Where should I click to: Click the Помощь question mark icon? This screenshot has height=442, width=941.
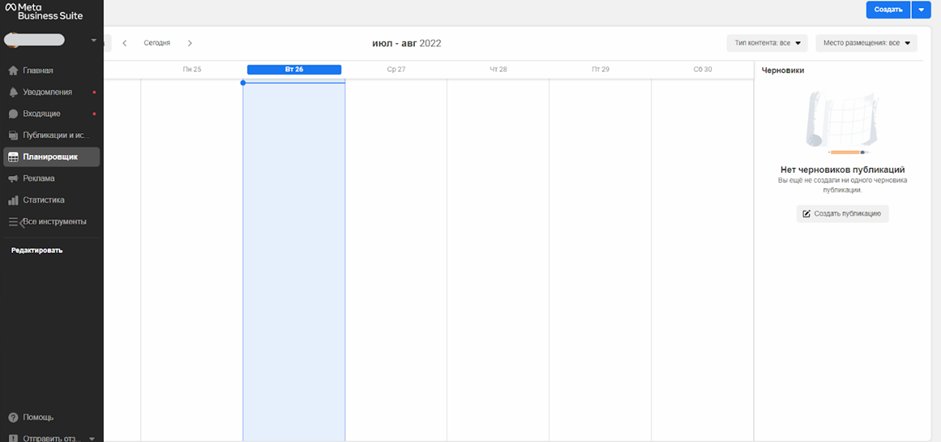coord(13,417)
